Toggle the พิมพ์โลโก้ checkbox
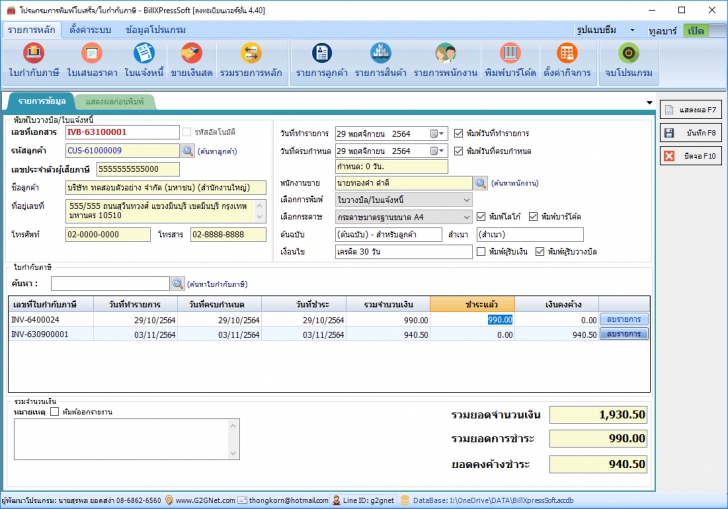 click(x=482, y=216)
